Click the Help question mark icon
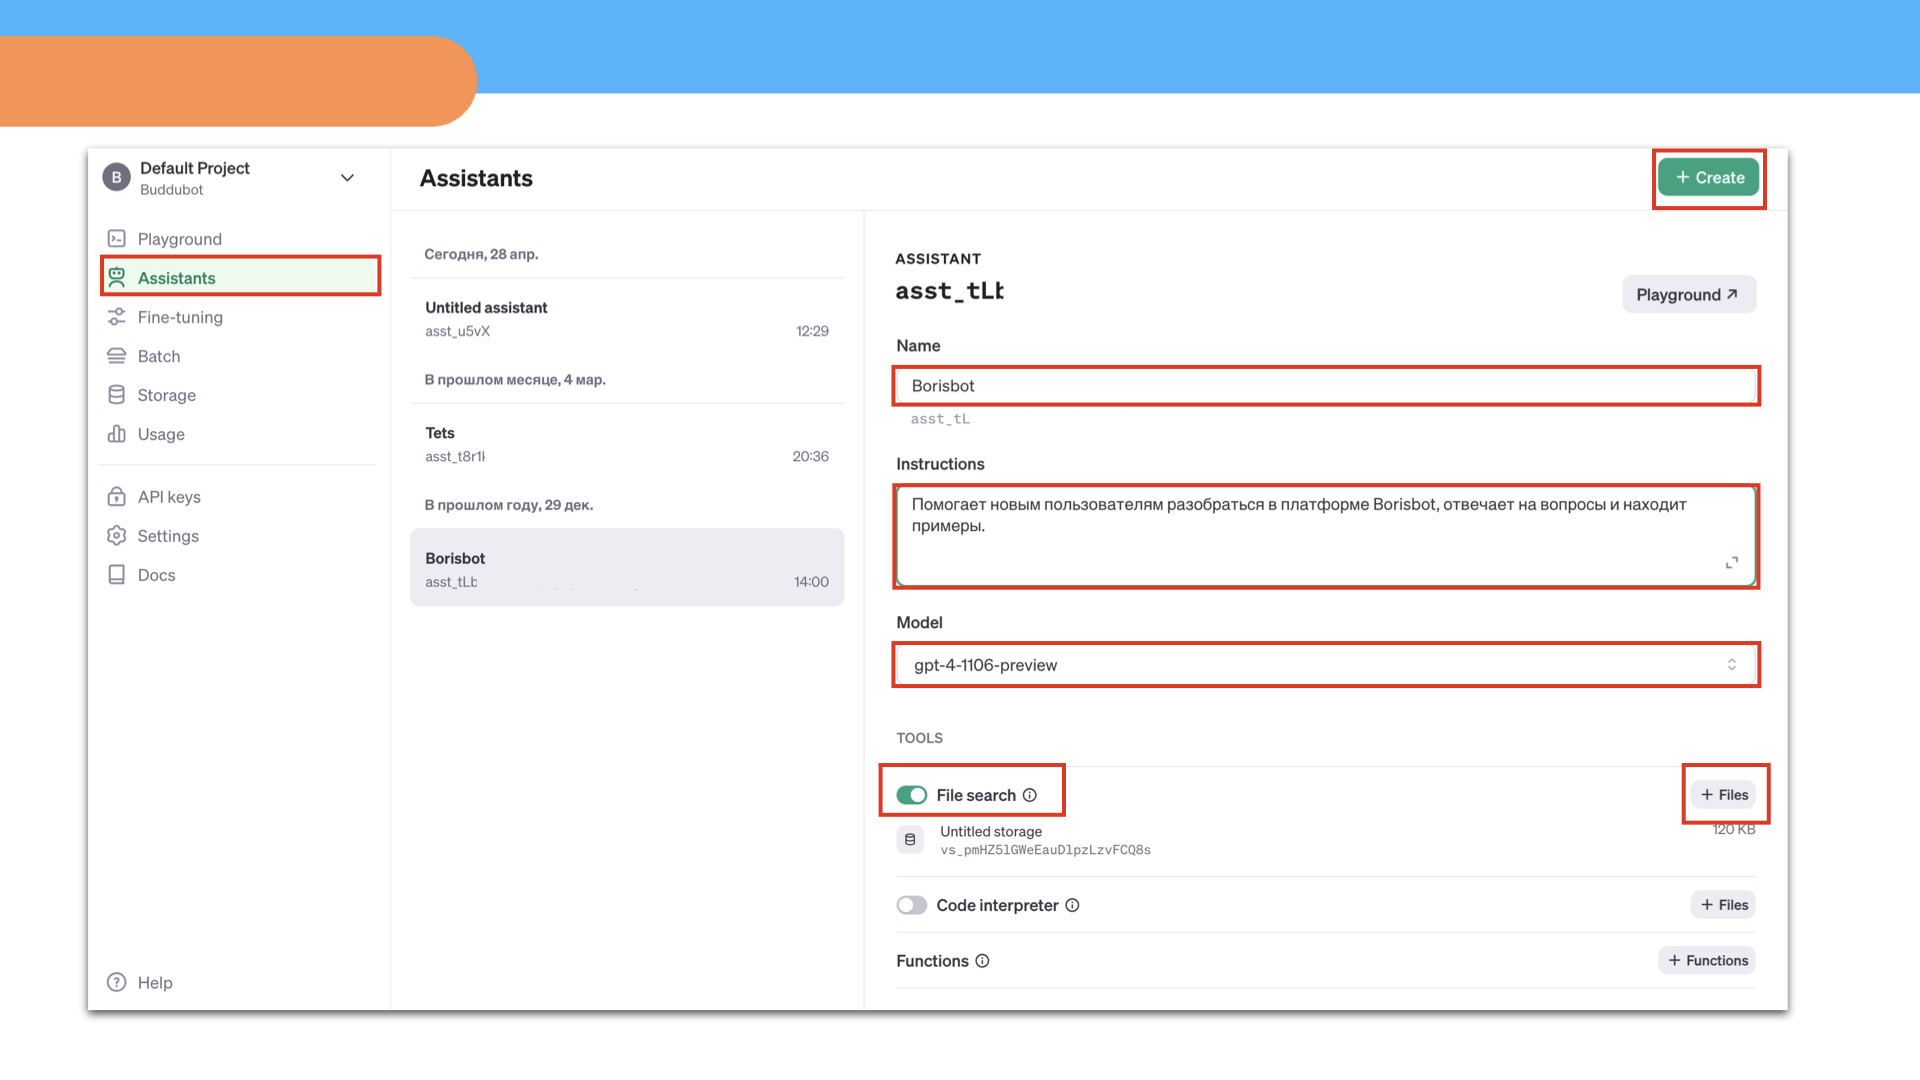 117,983
